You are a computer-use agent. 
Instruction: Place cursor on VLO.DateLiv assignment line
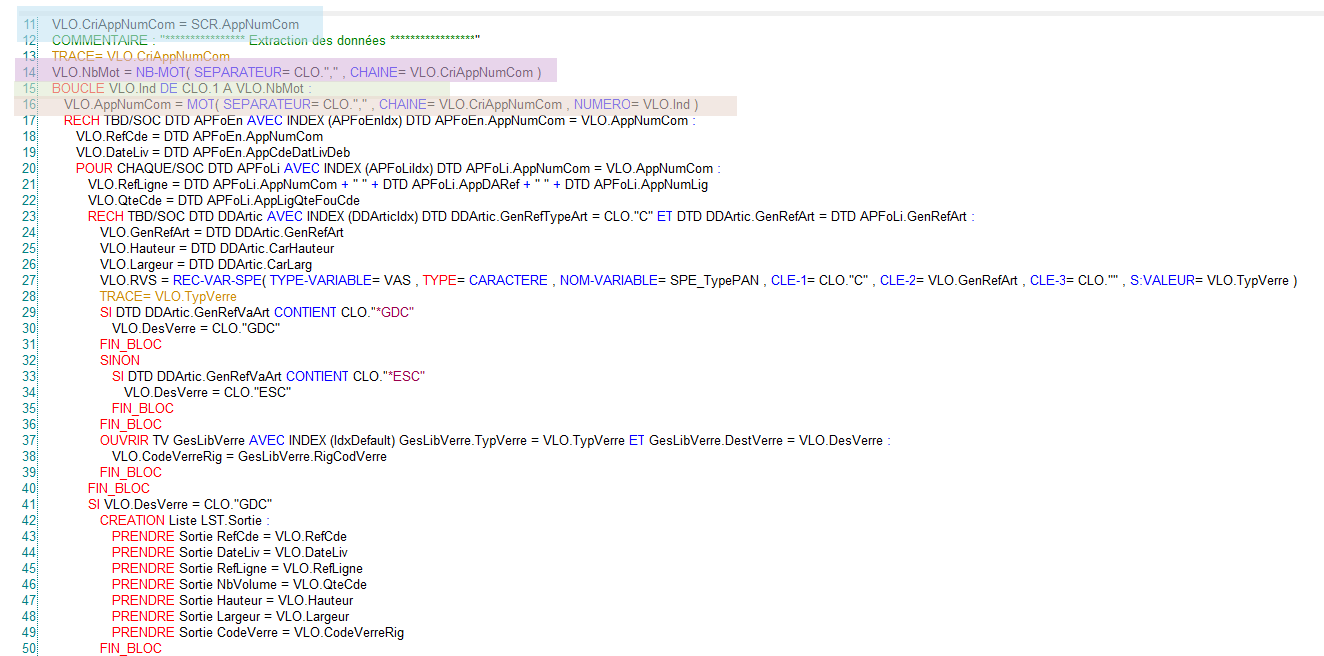click(212, 152)
